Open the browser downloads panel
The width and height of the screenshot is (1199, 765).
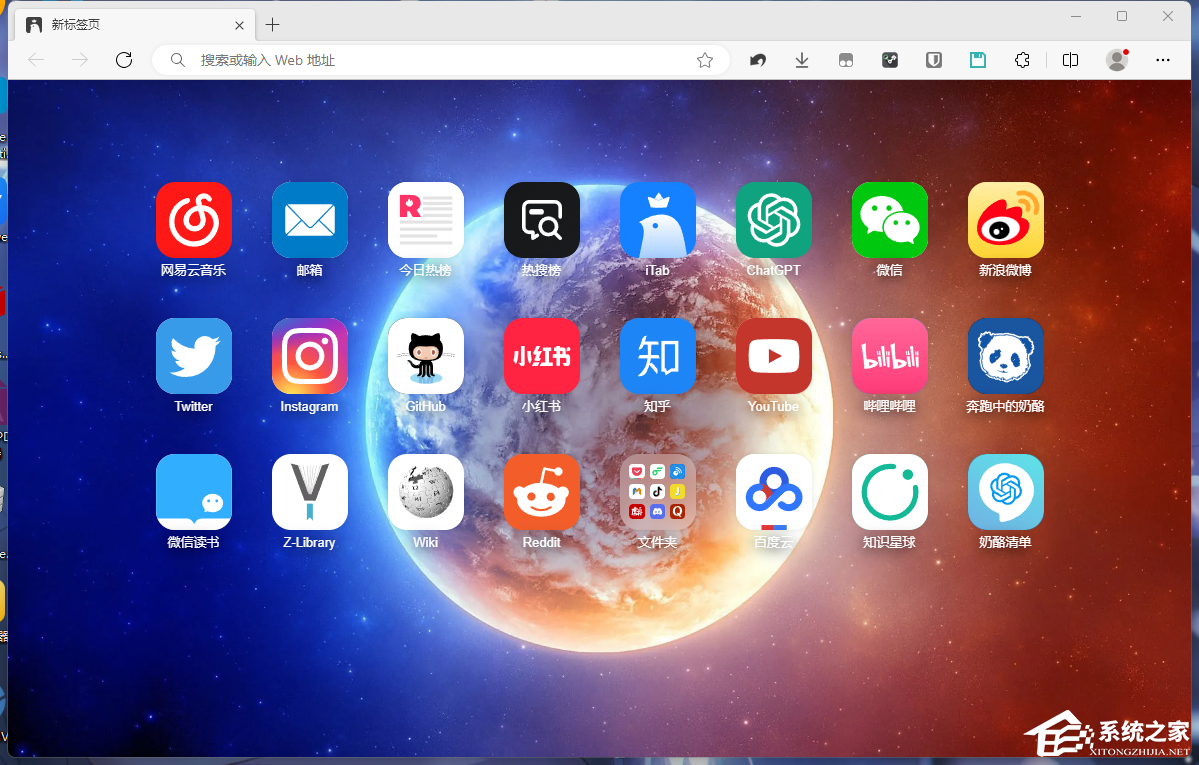[x=801, y=60]
